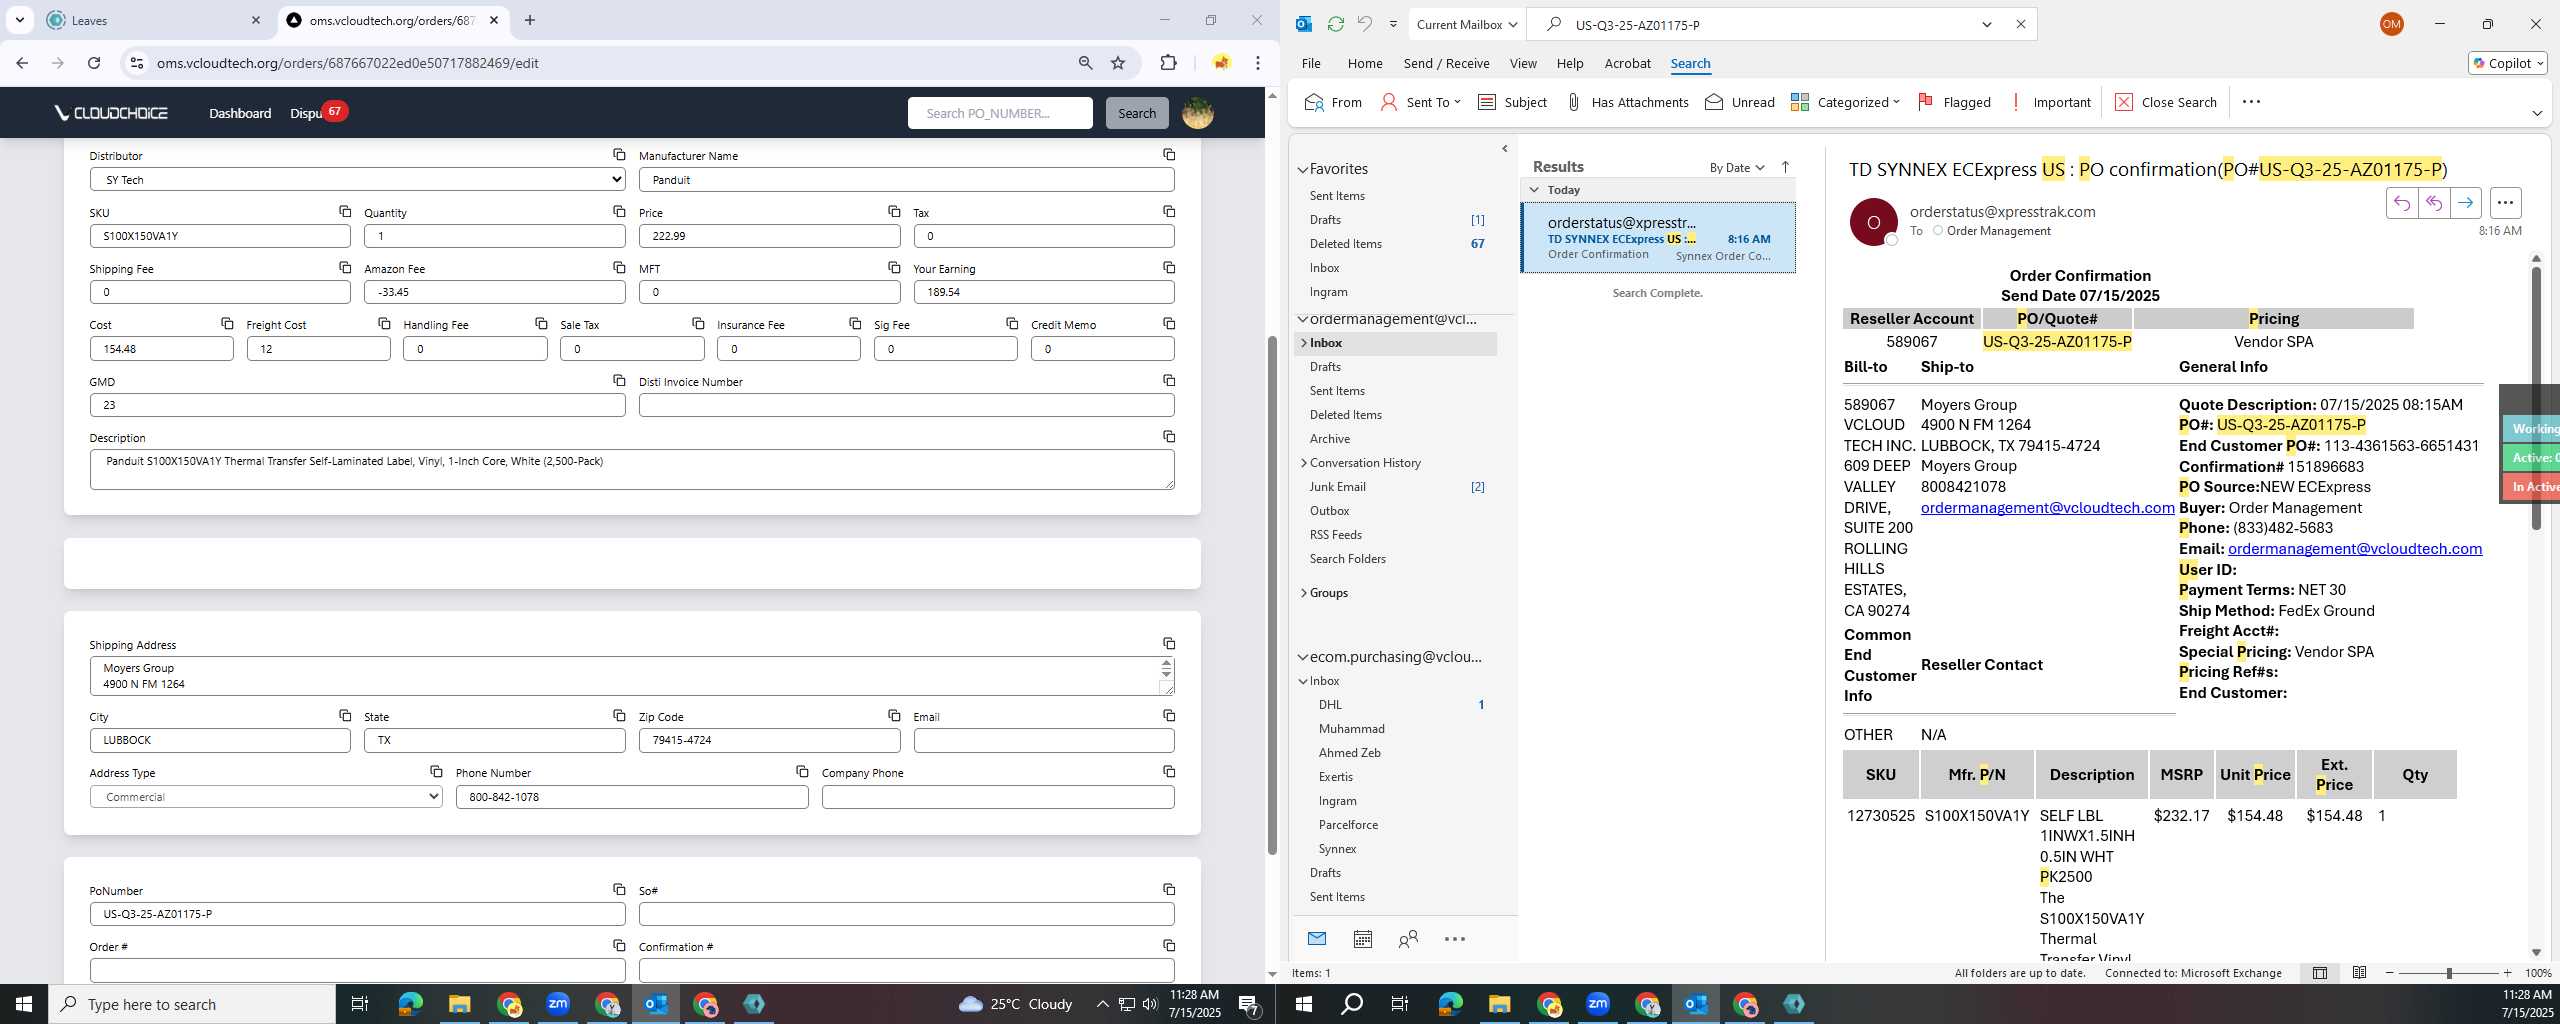2560x1024 pixels.
Task: Copy the Description text
Action: pos(1168,437)
